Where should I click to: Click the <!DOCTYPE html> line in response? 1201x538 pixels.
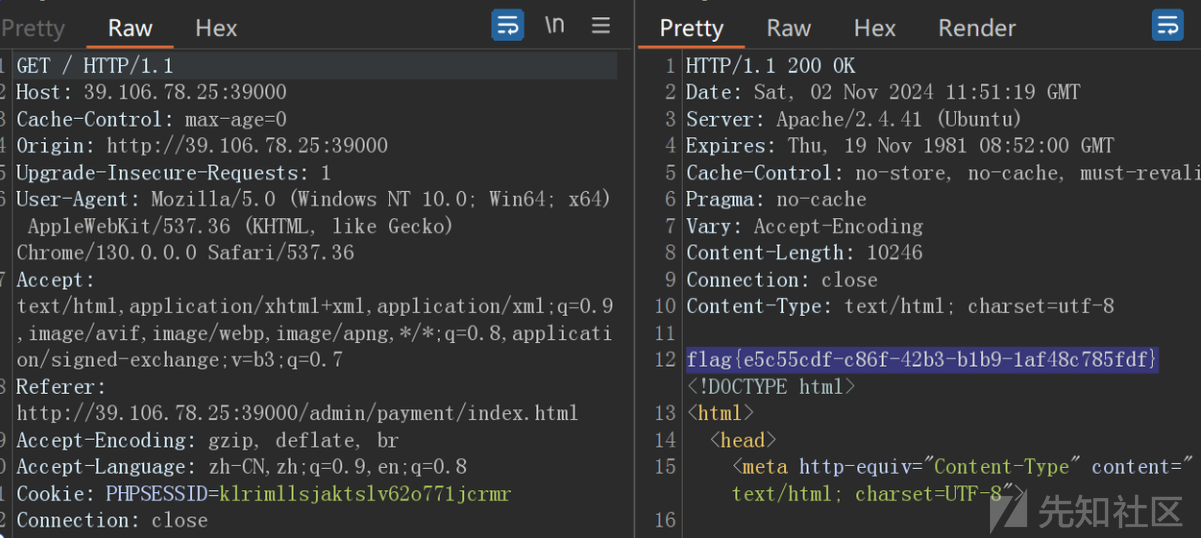point(770,386)
